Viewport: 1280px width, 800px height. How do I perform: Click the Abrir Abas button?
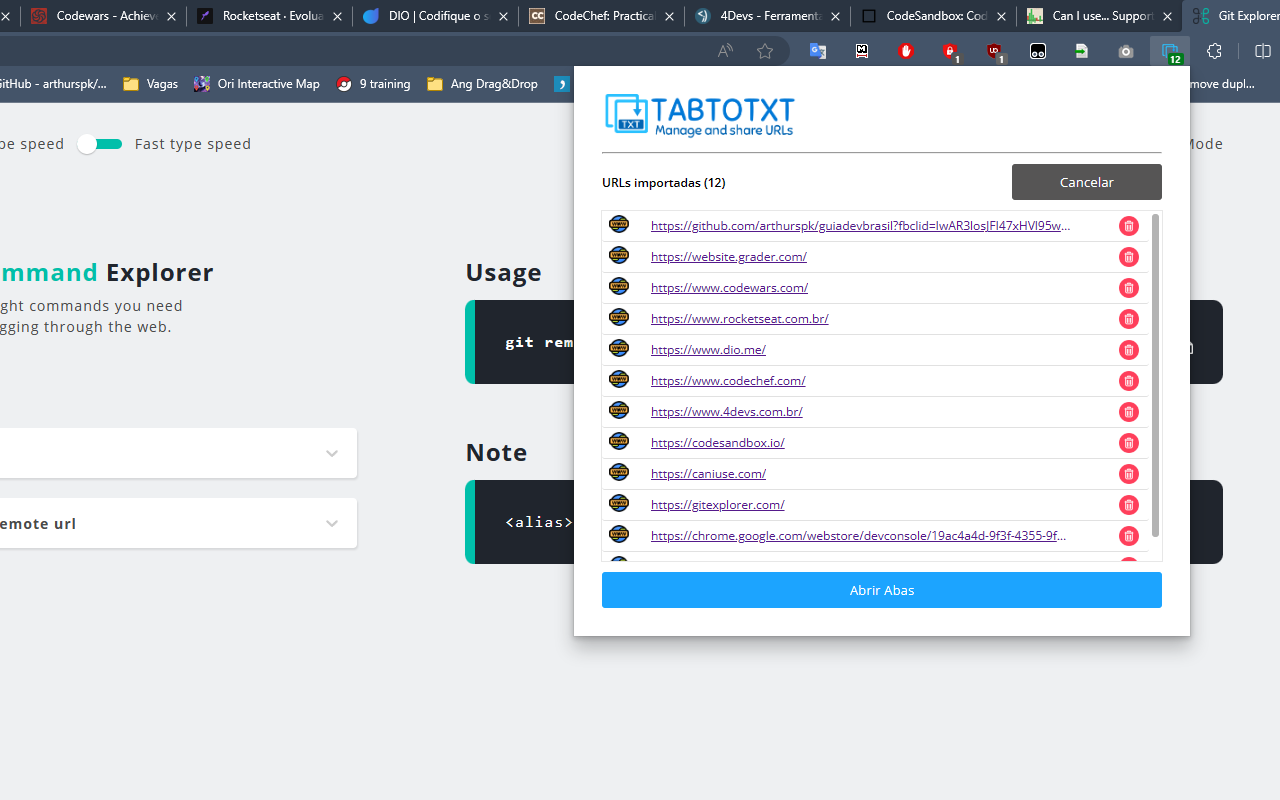[x=881, y=590]
